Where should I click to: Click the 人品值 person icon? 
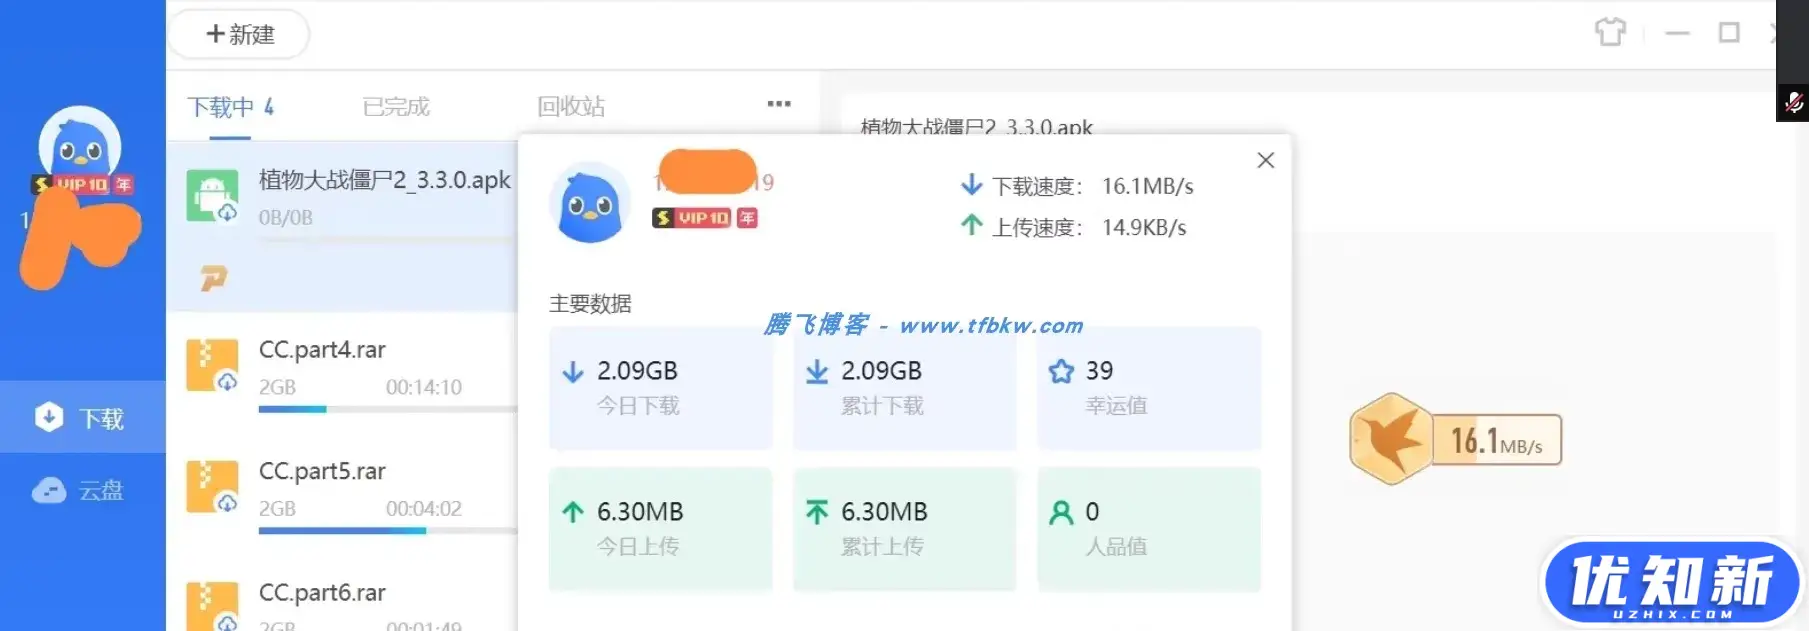pos(1061,513)
